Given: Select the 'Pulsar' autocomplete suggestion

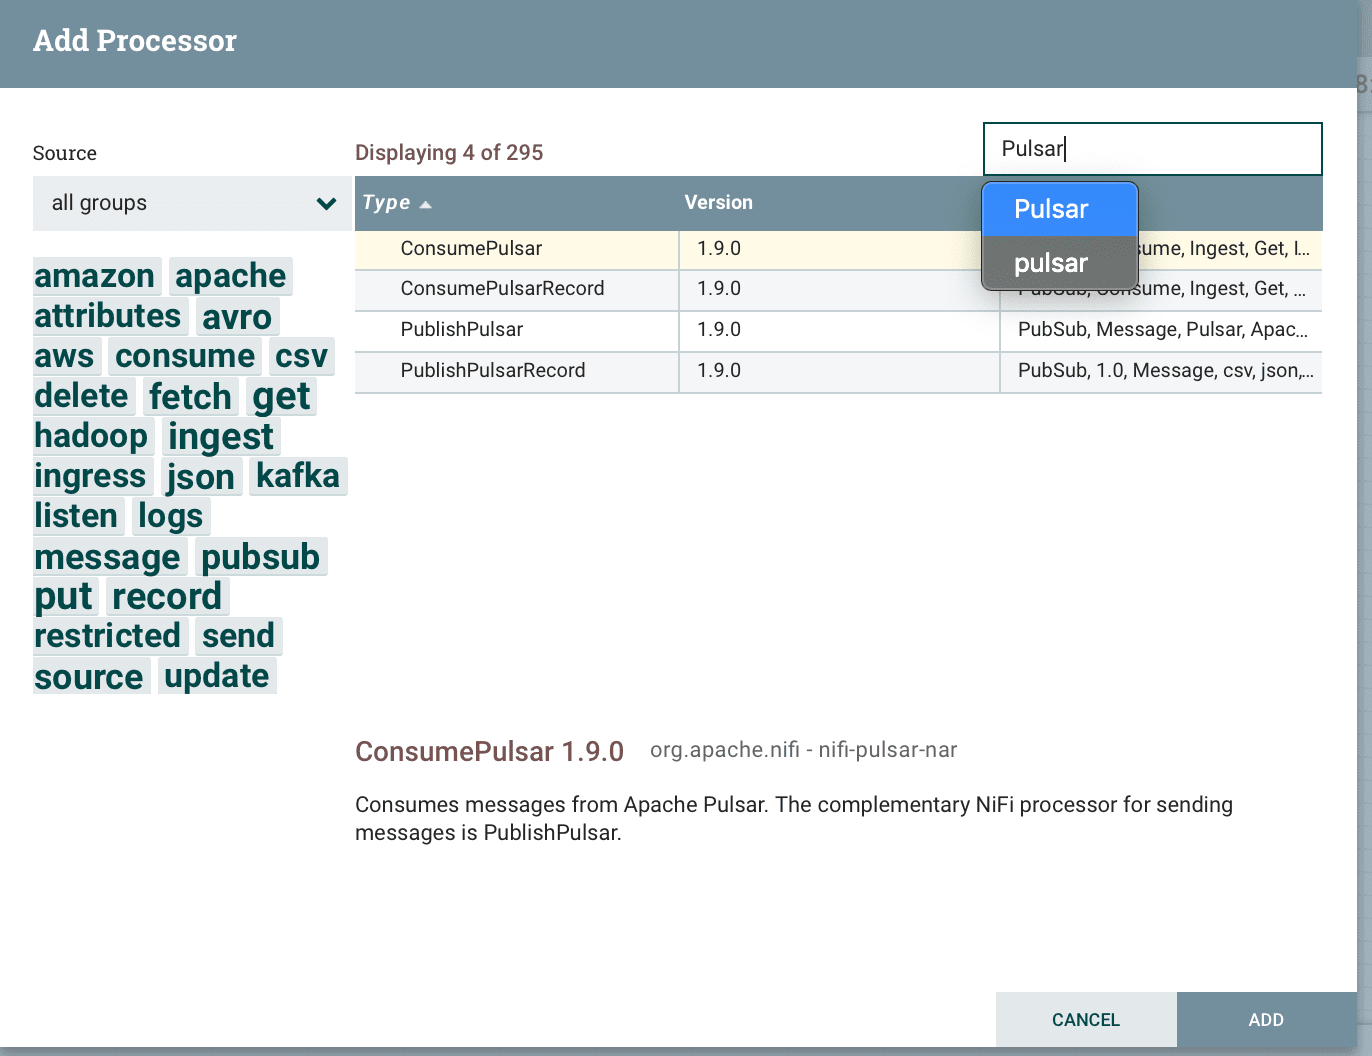Looking at the screenshot, I should tap(1059, 209).
